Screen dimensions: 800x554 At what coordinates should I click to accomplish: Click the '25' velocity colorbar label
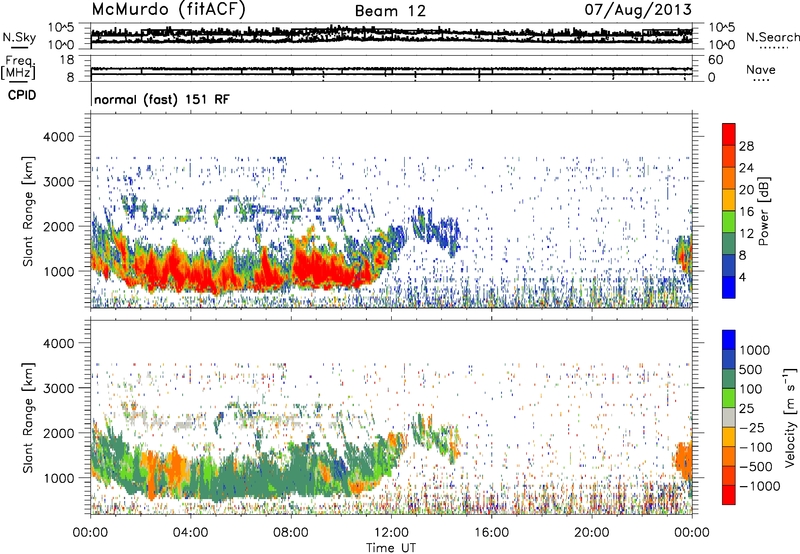pos(746,409)
